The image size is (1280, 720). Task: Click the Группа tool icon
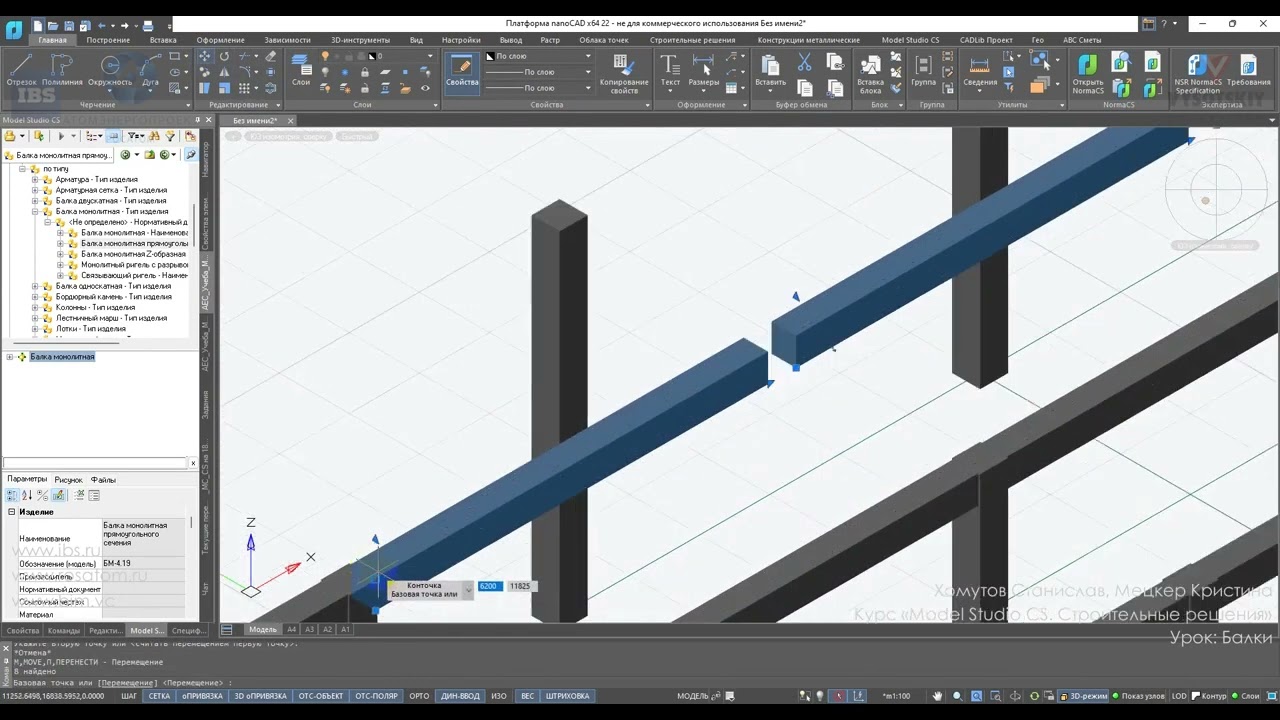coord(924,70)
